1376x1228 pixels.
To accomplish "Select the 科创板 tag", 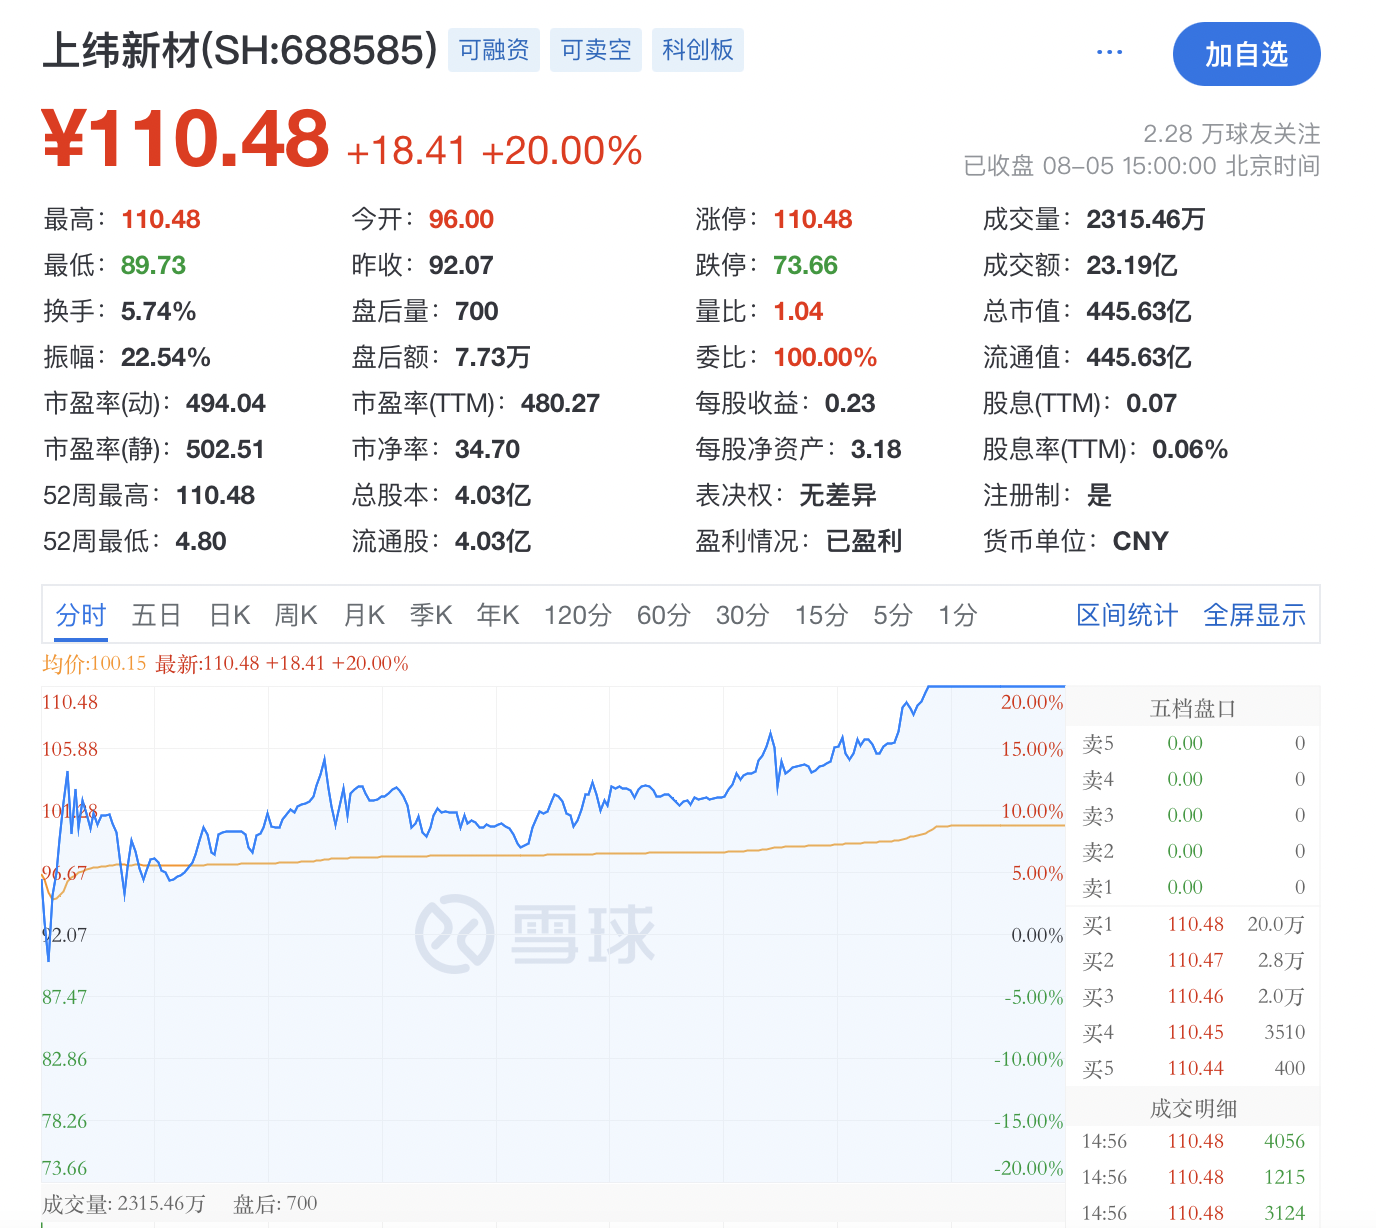I will click(x=698, y=50).
